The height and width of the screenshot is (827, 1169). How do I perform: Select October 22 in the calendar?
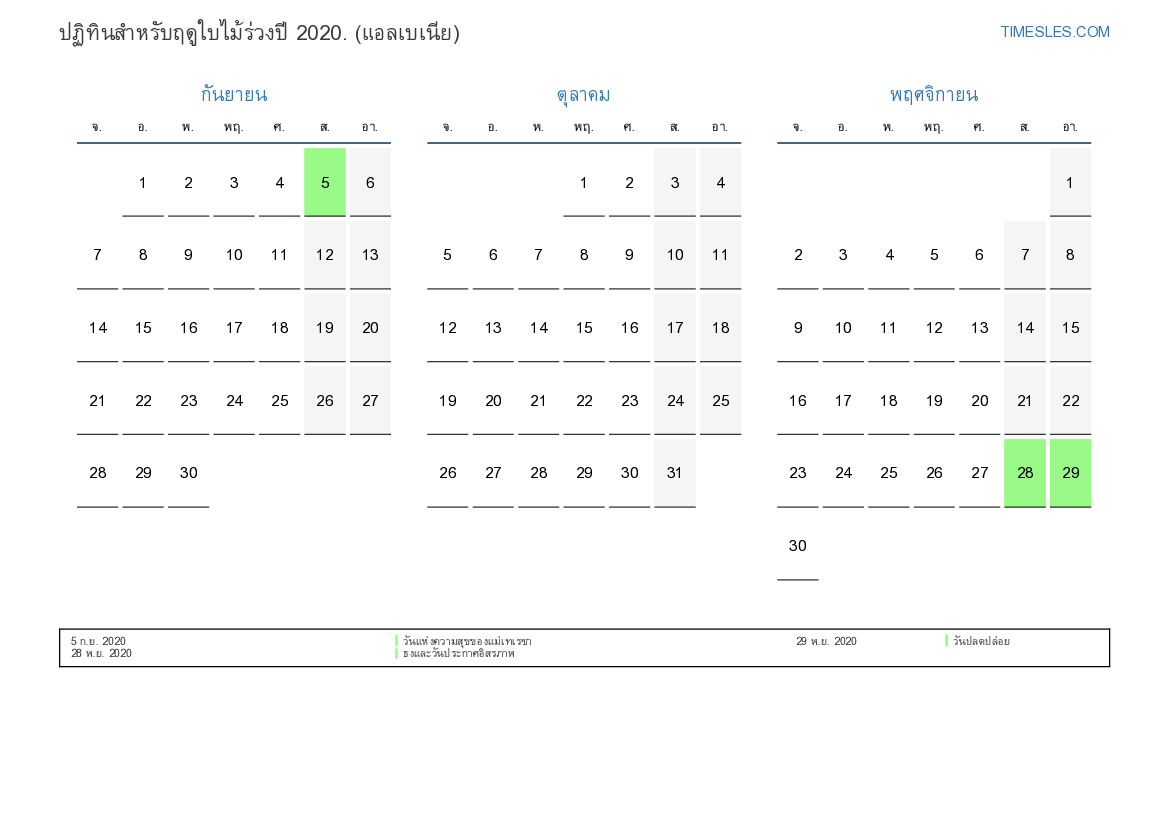click(584, 400)
